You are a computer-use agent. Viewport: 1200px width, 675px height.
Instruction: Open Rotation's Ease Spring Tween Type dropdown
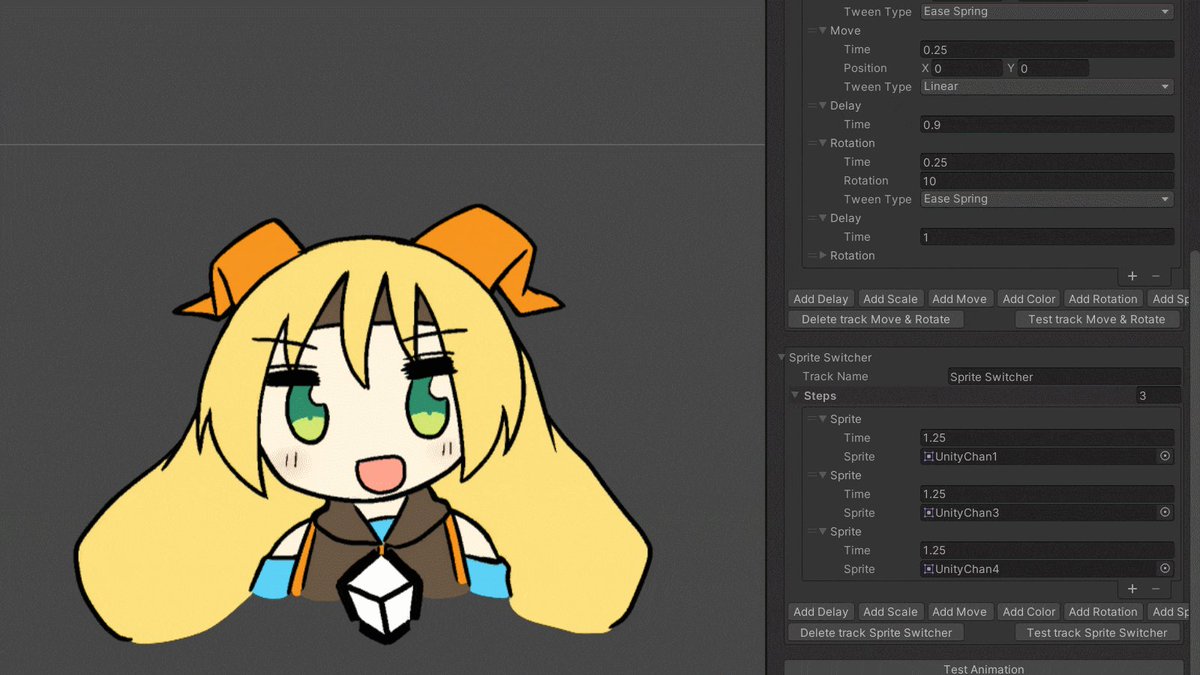pyautogui.click(x=1047, y=199)
